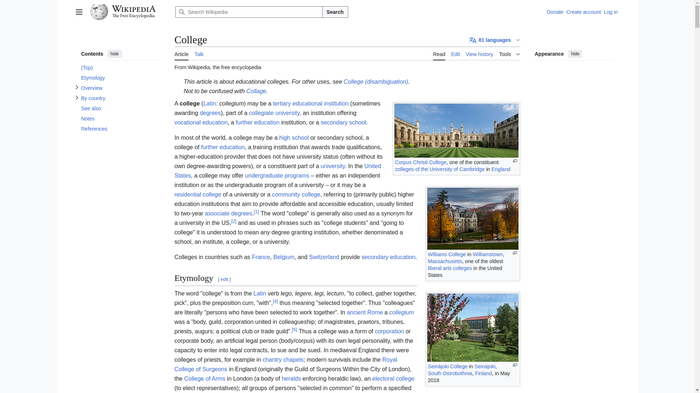Follow the electoral college link
The width and height of the screenshot is (700, 393).
click(393, 379)
